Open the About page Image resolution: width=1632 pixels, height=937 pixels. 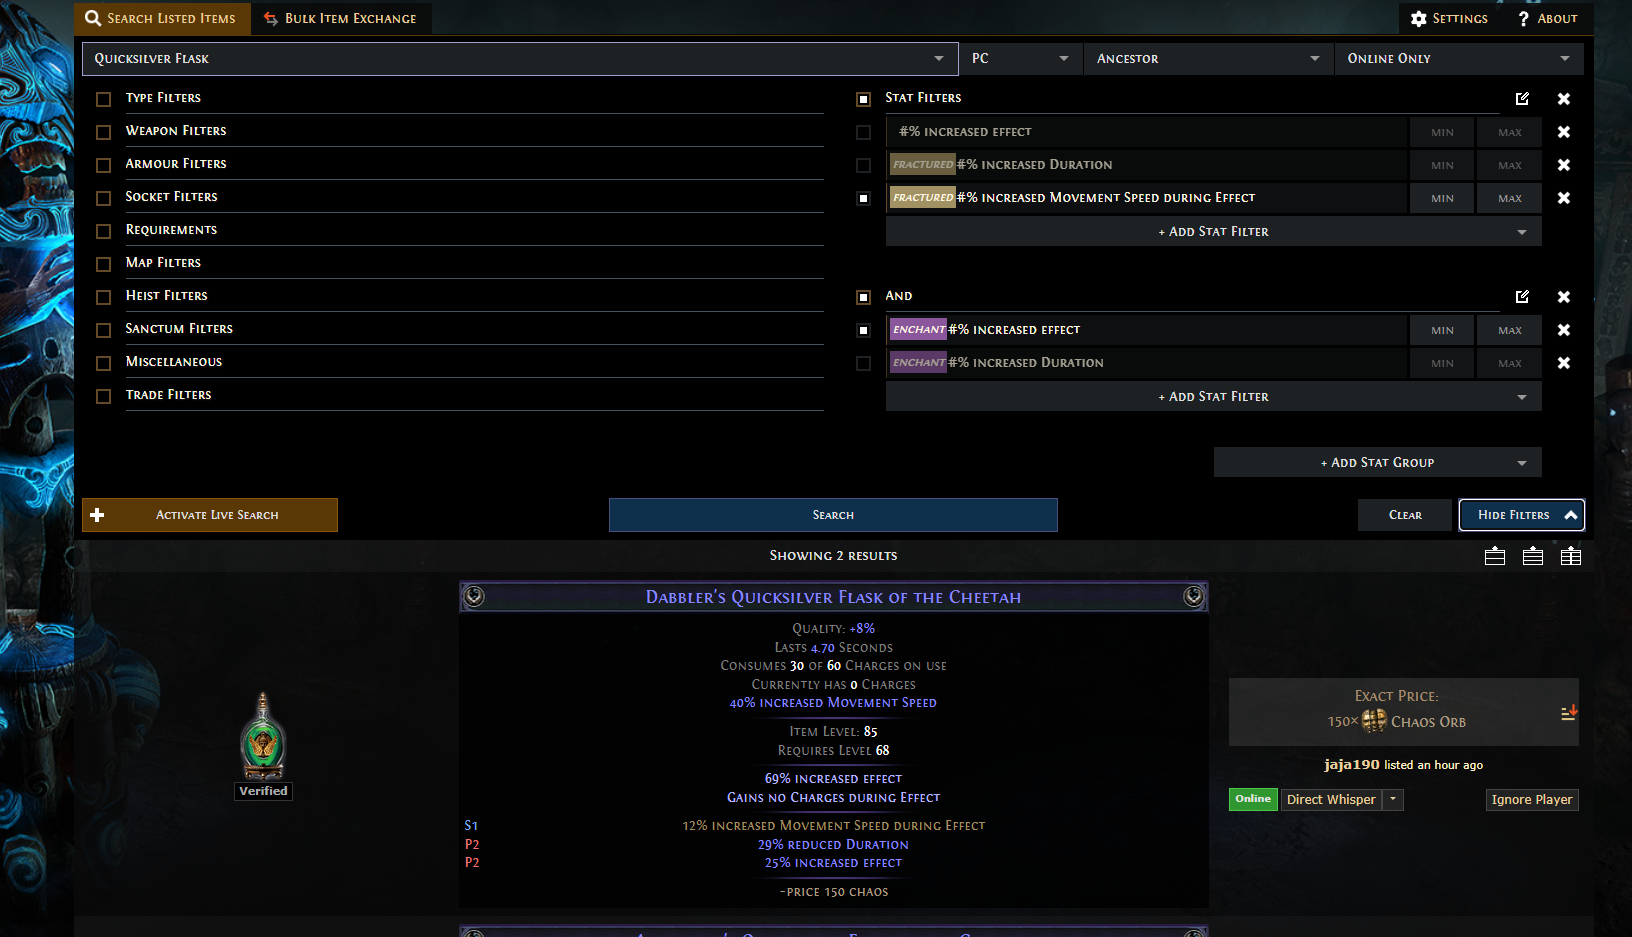pos(1547,19)
